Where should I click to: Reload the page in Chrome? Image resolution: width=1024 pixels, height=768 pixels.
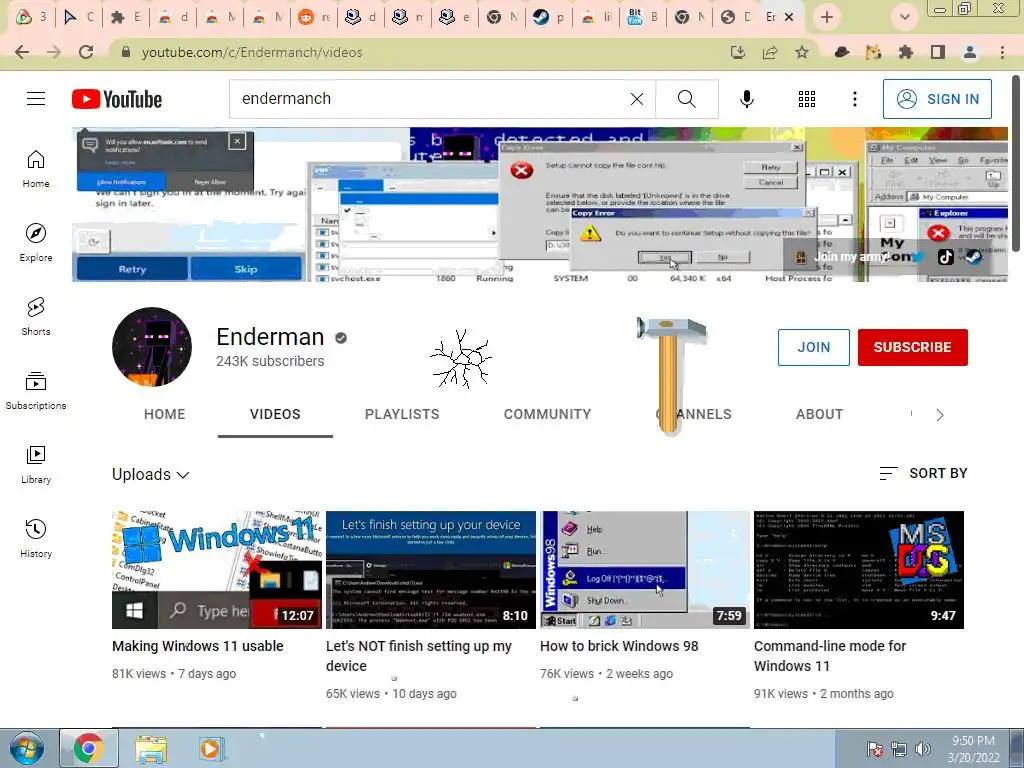(86, 52)
